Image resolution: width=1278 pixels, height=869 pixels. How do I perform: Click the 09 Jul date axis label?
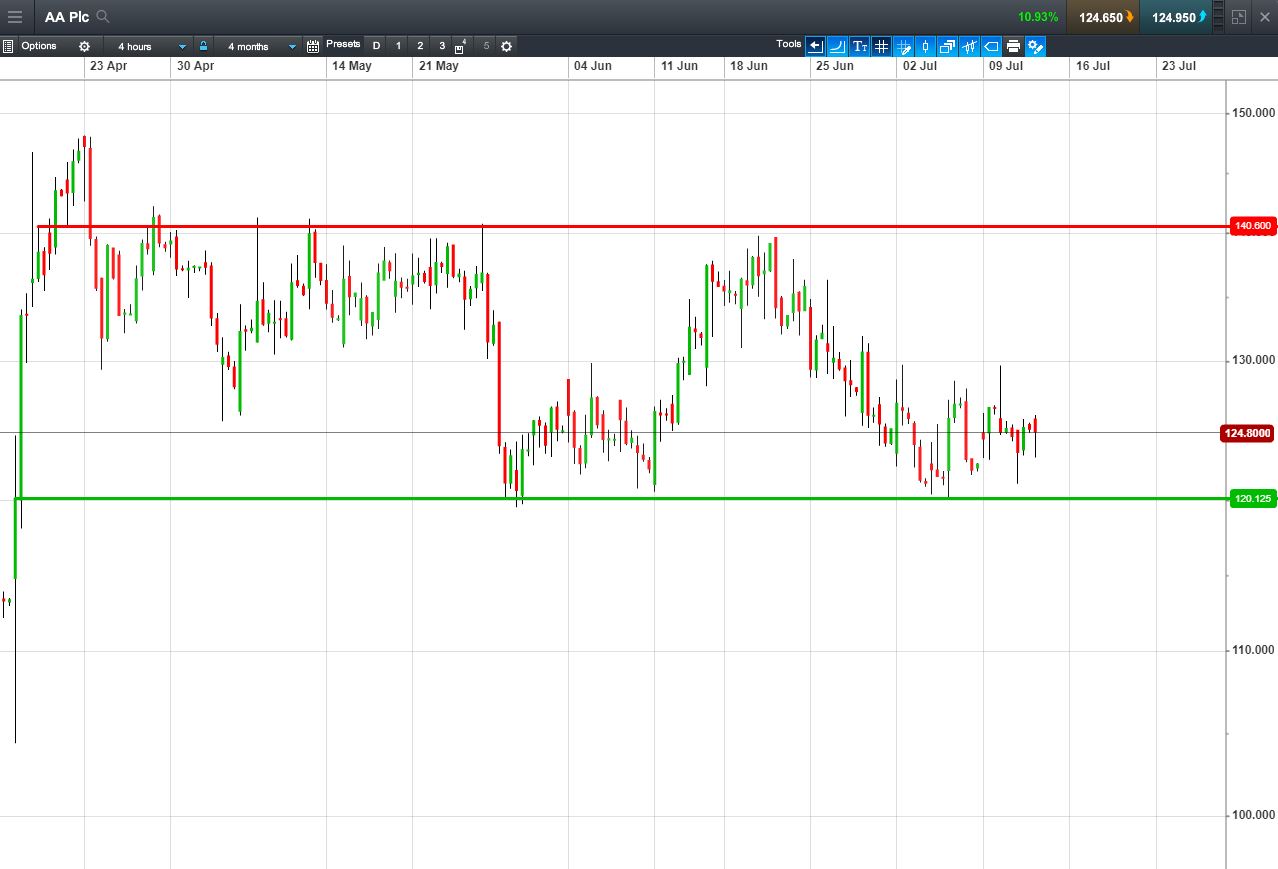click(x=1005, y=66)
